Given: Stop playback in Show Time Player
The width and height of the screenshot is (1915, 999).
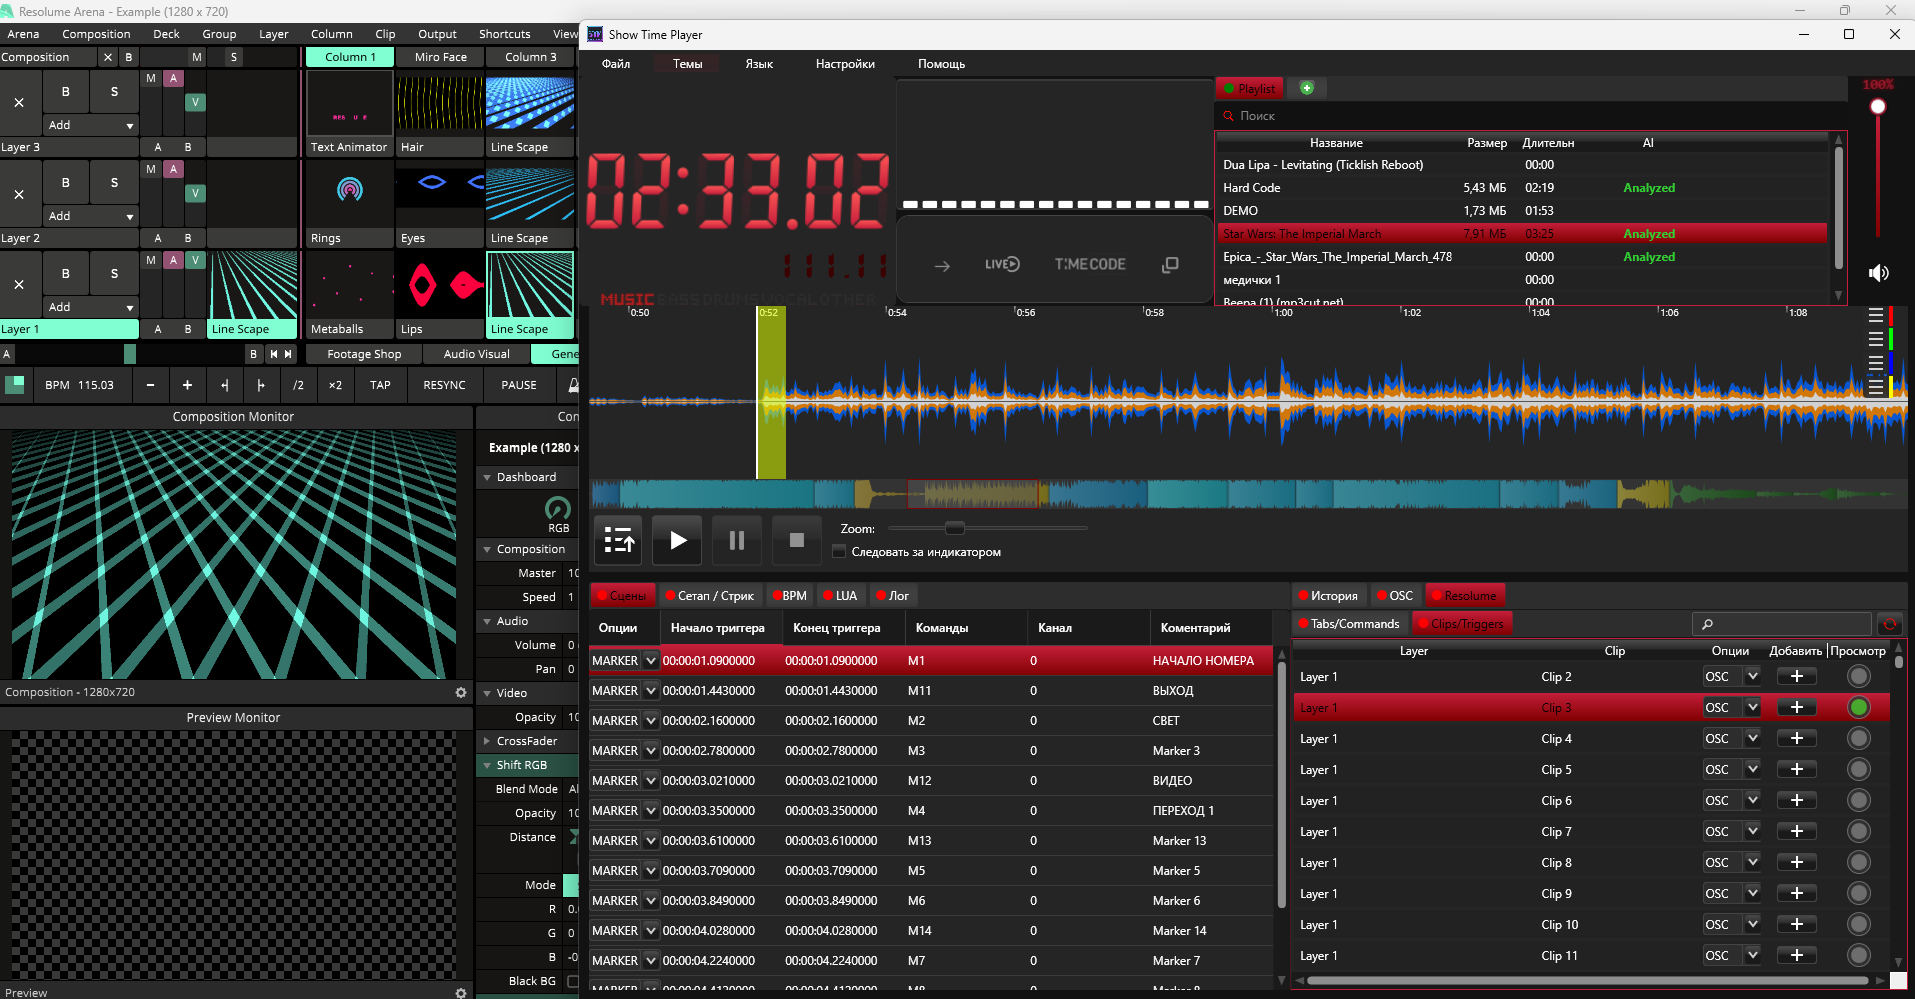Looking at the screenshot, I should click(797, 541).
